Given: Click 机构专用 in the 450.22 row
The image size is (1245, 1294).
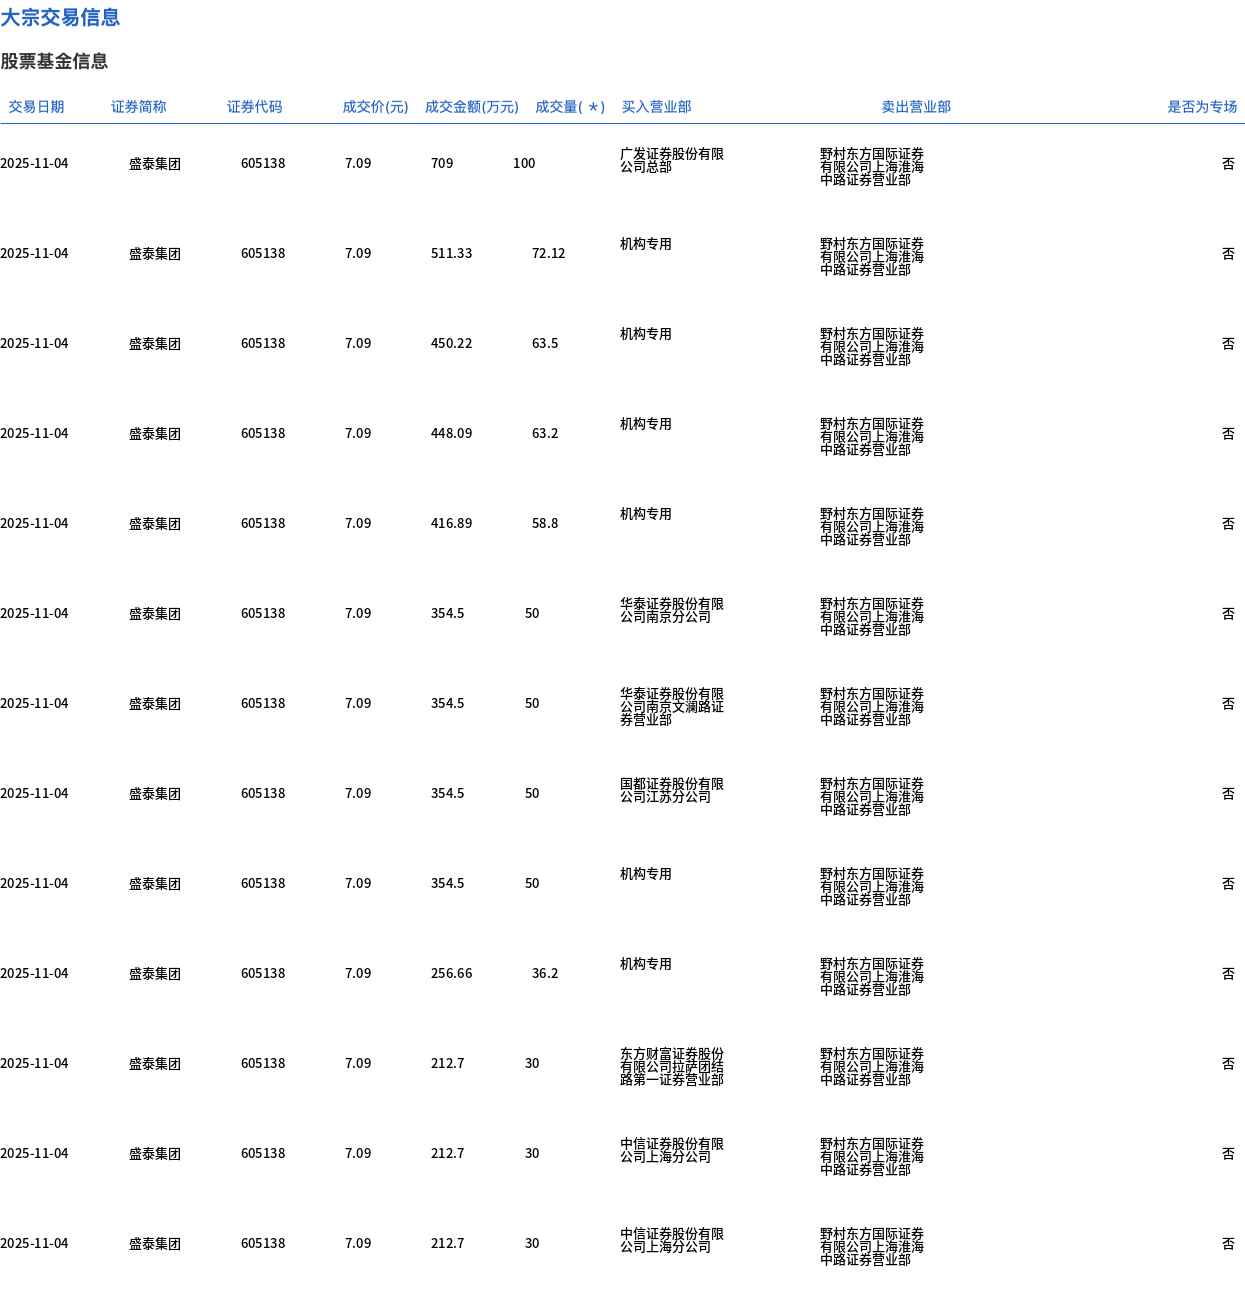Looking at the screenshot, I should click(646, 334).
